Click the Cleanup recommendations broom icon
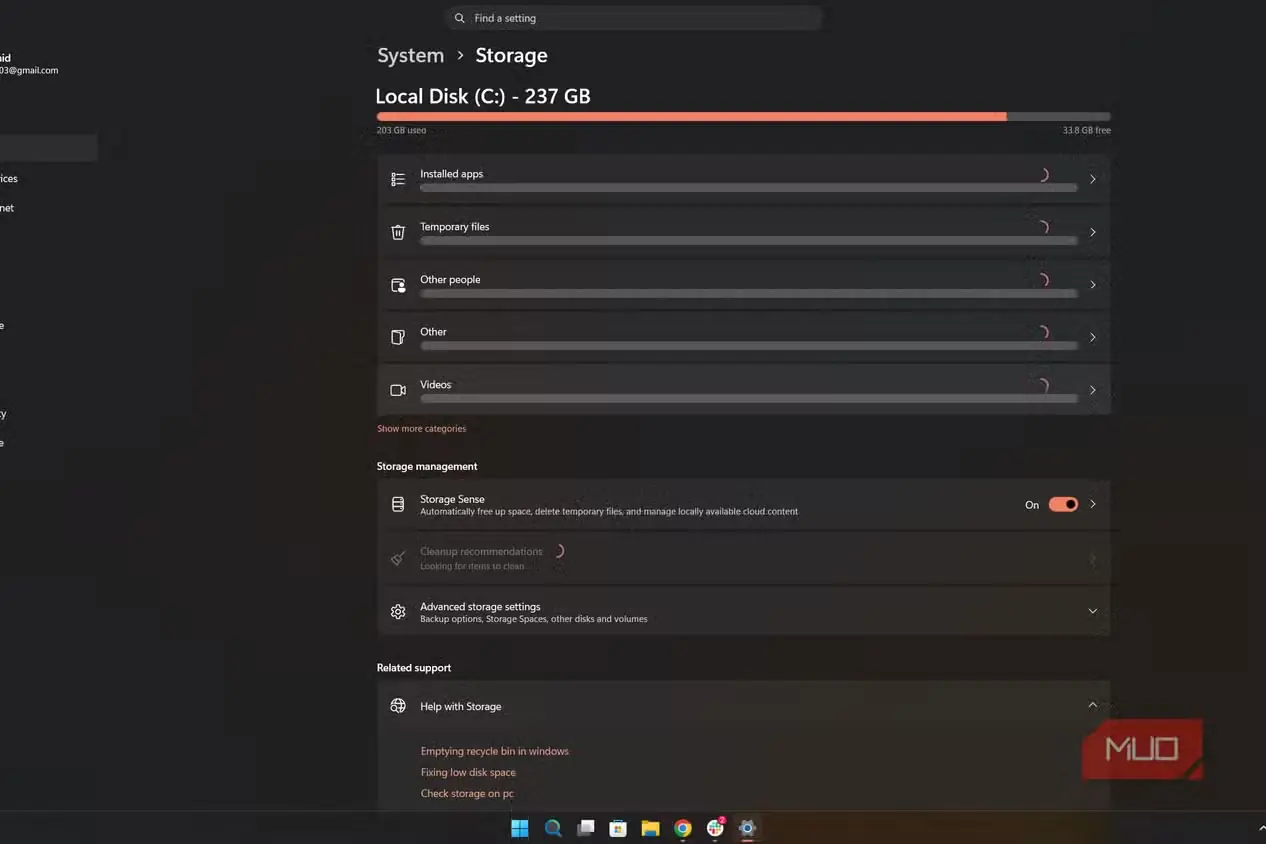The height and width of the screenshot is (844, 1266). [x=398, y=558]
